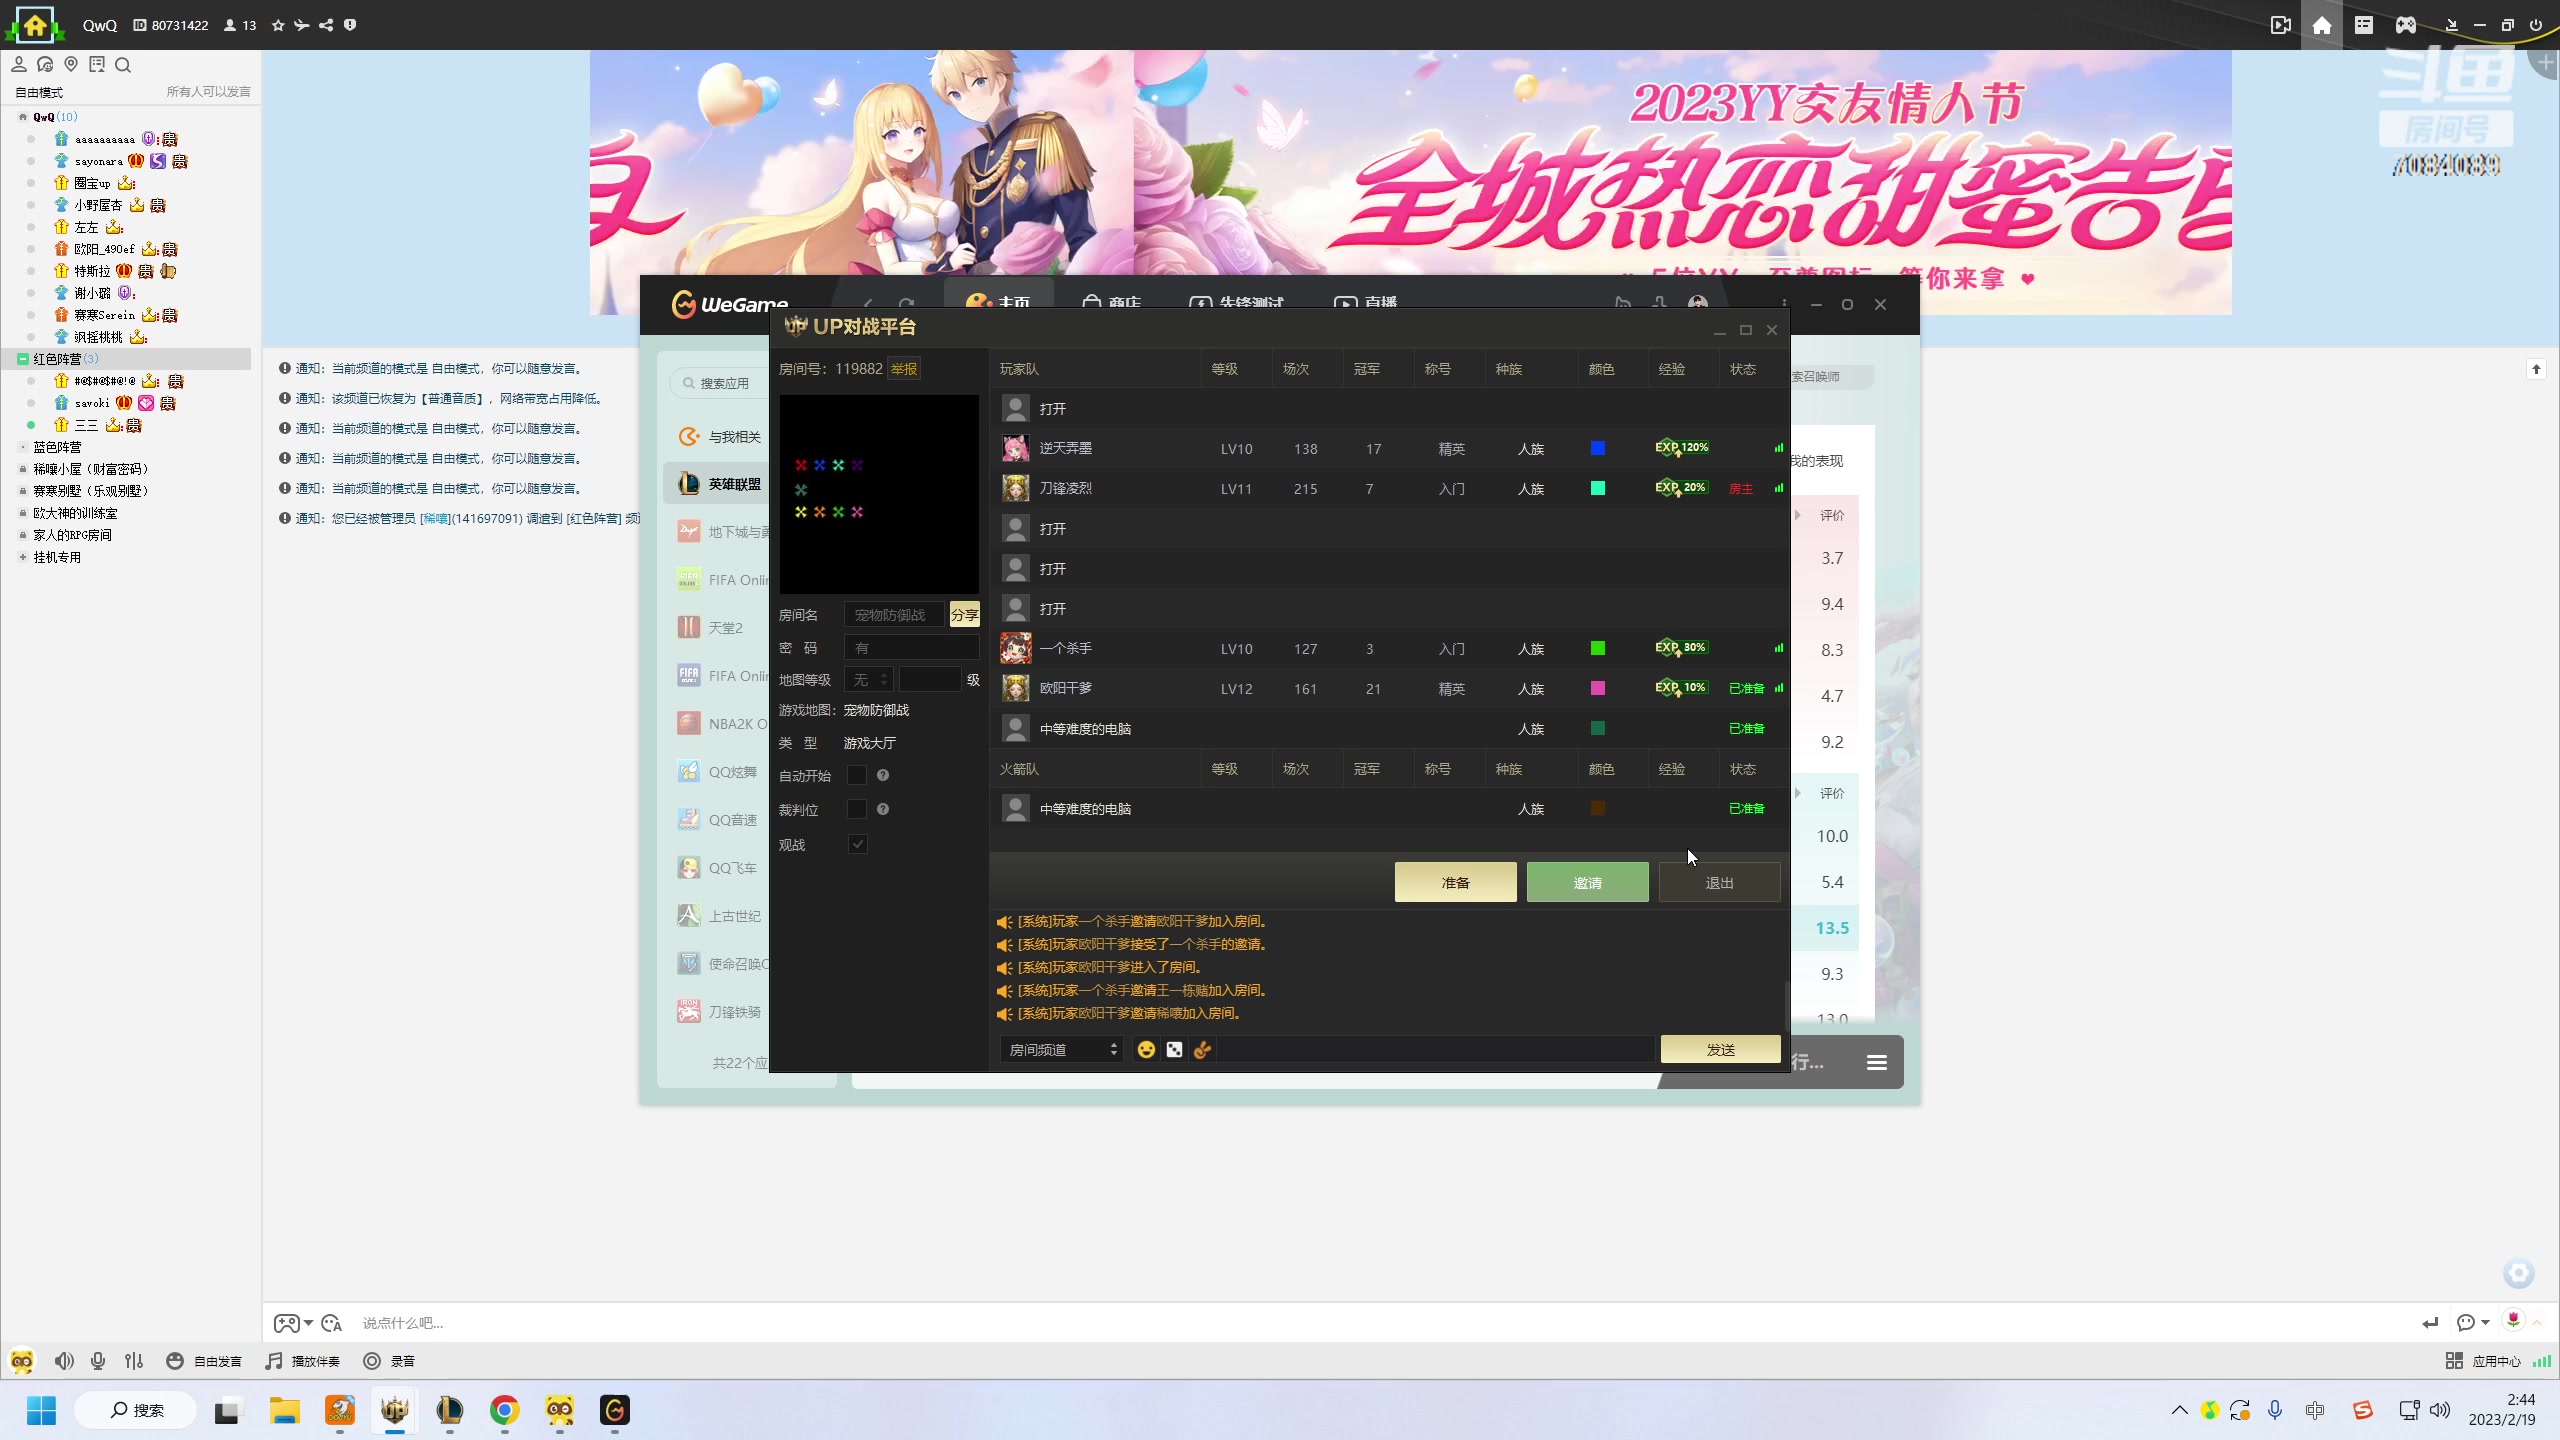The image size is (2560, 1440).
Task: Click help icon next to 自动开始
Action: [x=883, y=775]
